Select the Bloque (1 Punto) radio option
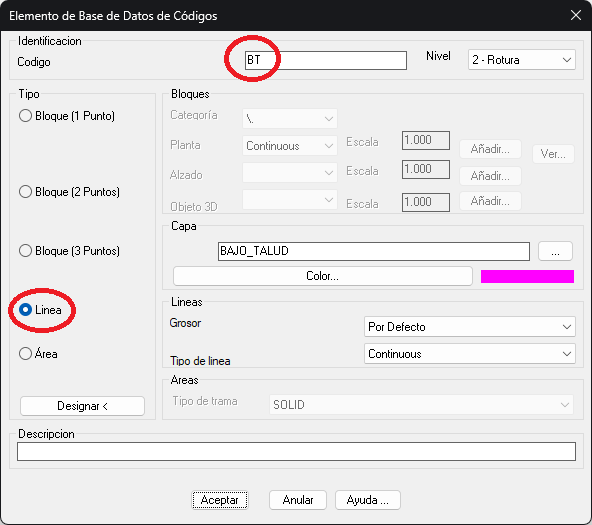Viewport: 592px width, 525px height. tap(25, 116)
